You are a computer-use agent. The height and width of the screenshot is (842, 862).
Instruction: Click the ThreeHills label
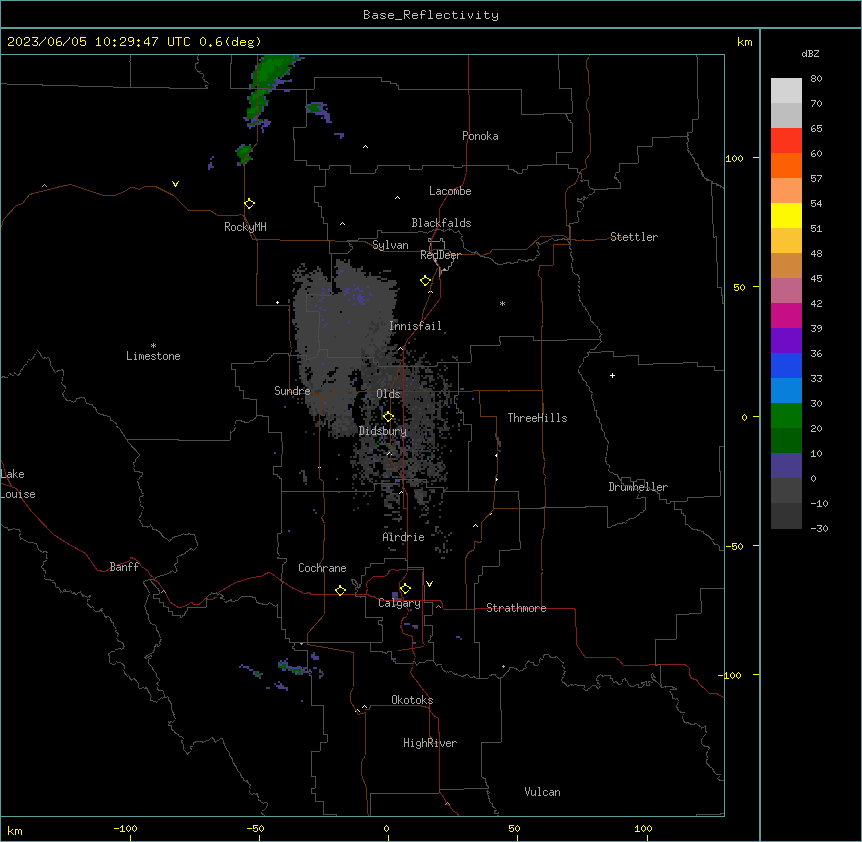tap(538, 418)
